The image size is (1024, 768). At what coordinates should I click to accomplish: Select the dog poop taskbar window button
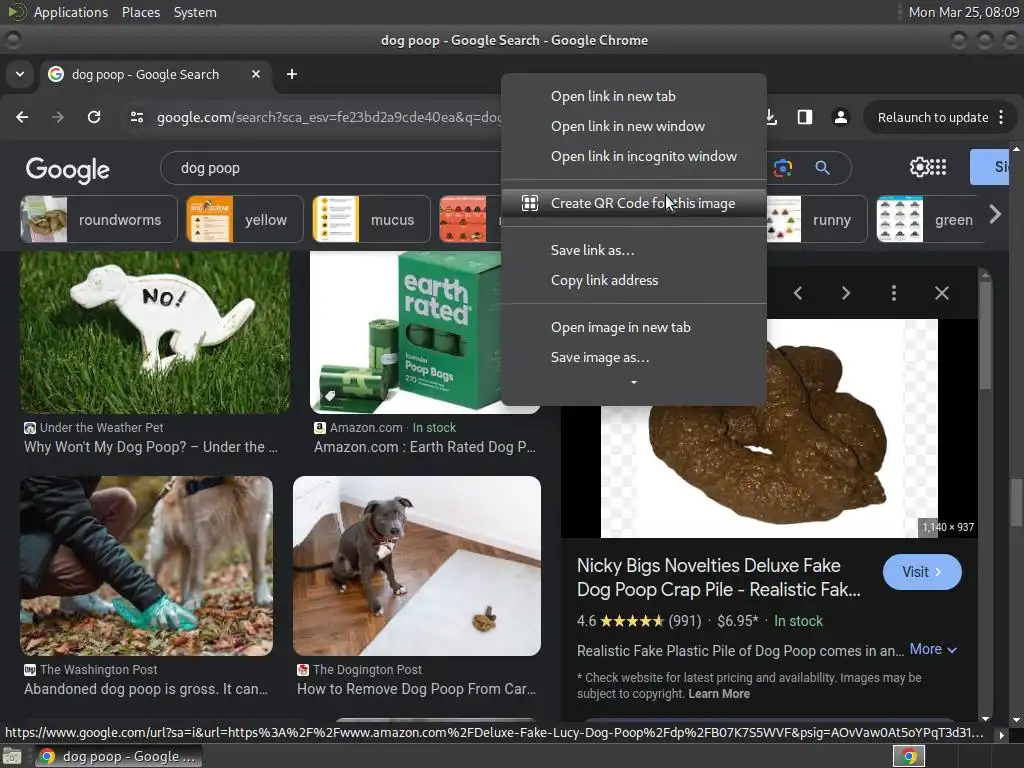(x=118, y=756)
